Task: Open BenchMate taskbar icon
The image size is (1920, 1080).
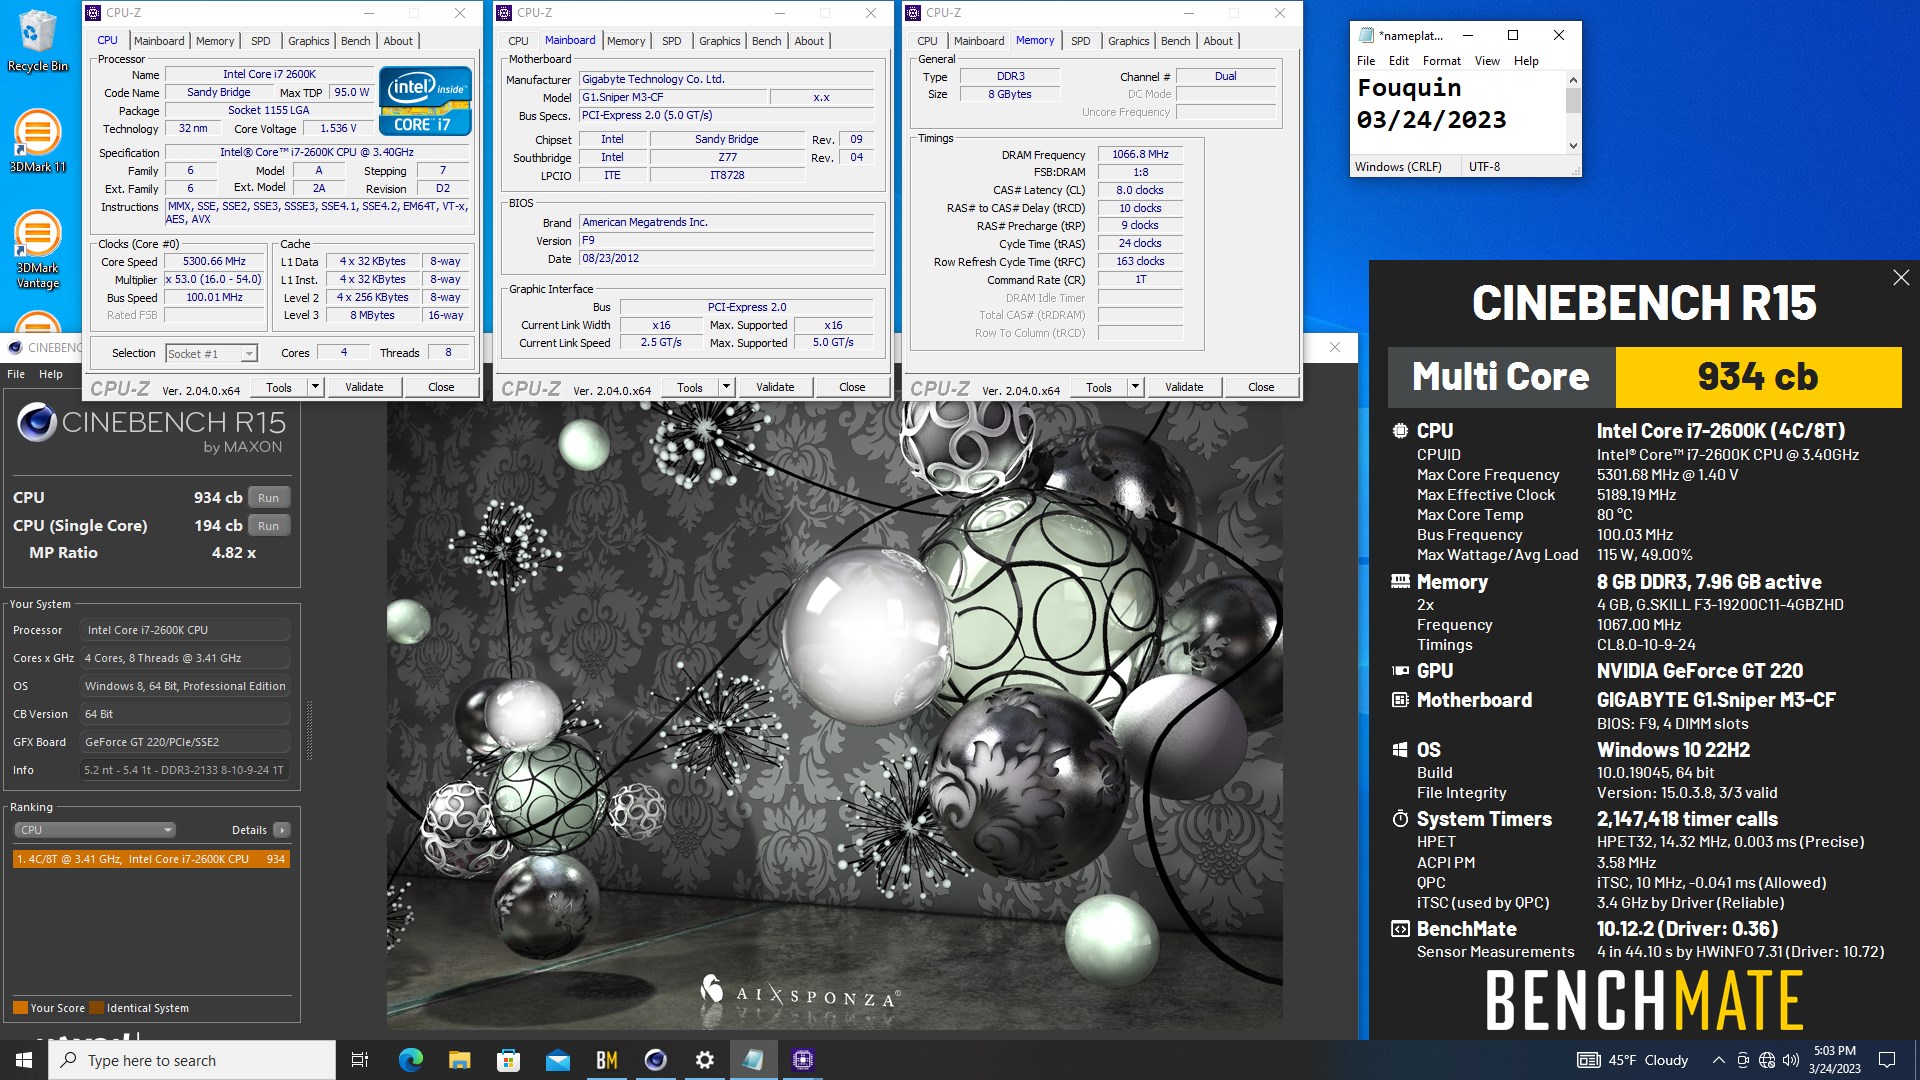Action: tap(606, 1060)
